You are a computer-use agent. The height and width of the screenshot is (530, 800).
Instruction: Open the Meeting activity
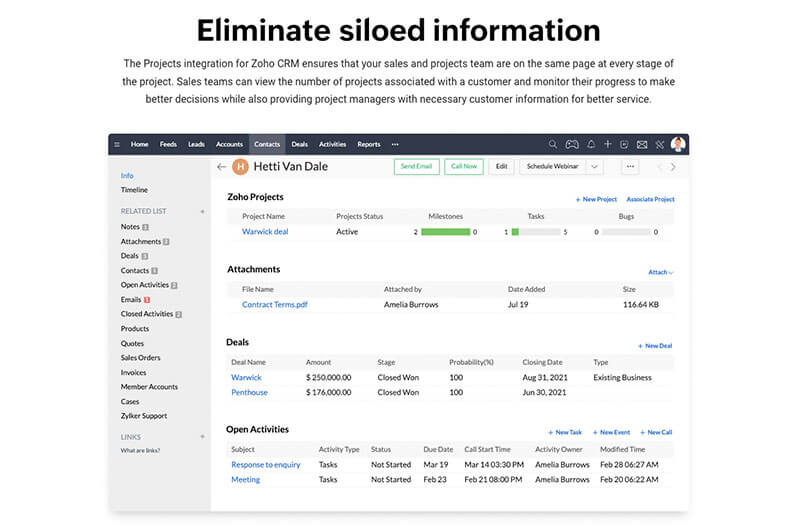245,479
